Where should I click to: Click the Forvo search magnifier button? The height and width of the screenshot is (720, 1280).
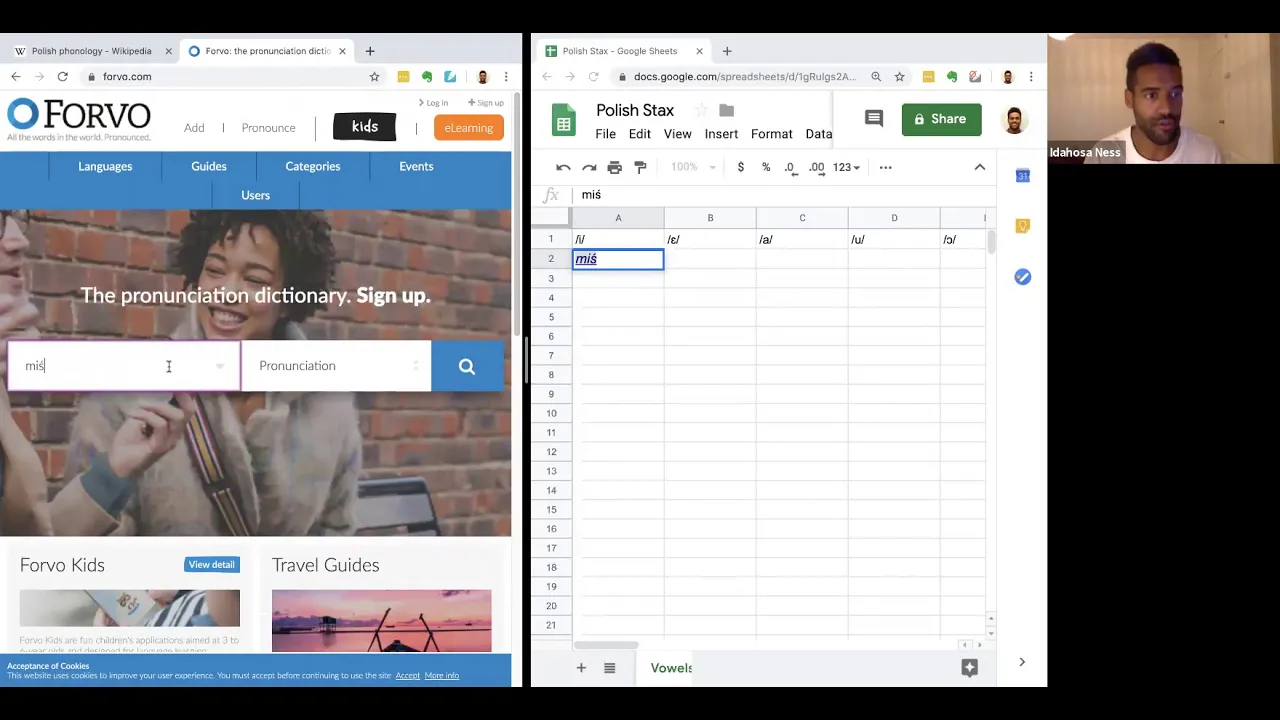(x=467, y=366)
